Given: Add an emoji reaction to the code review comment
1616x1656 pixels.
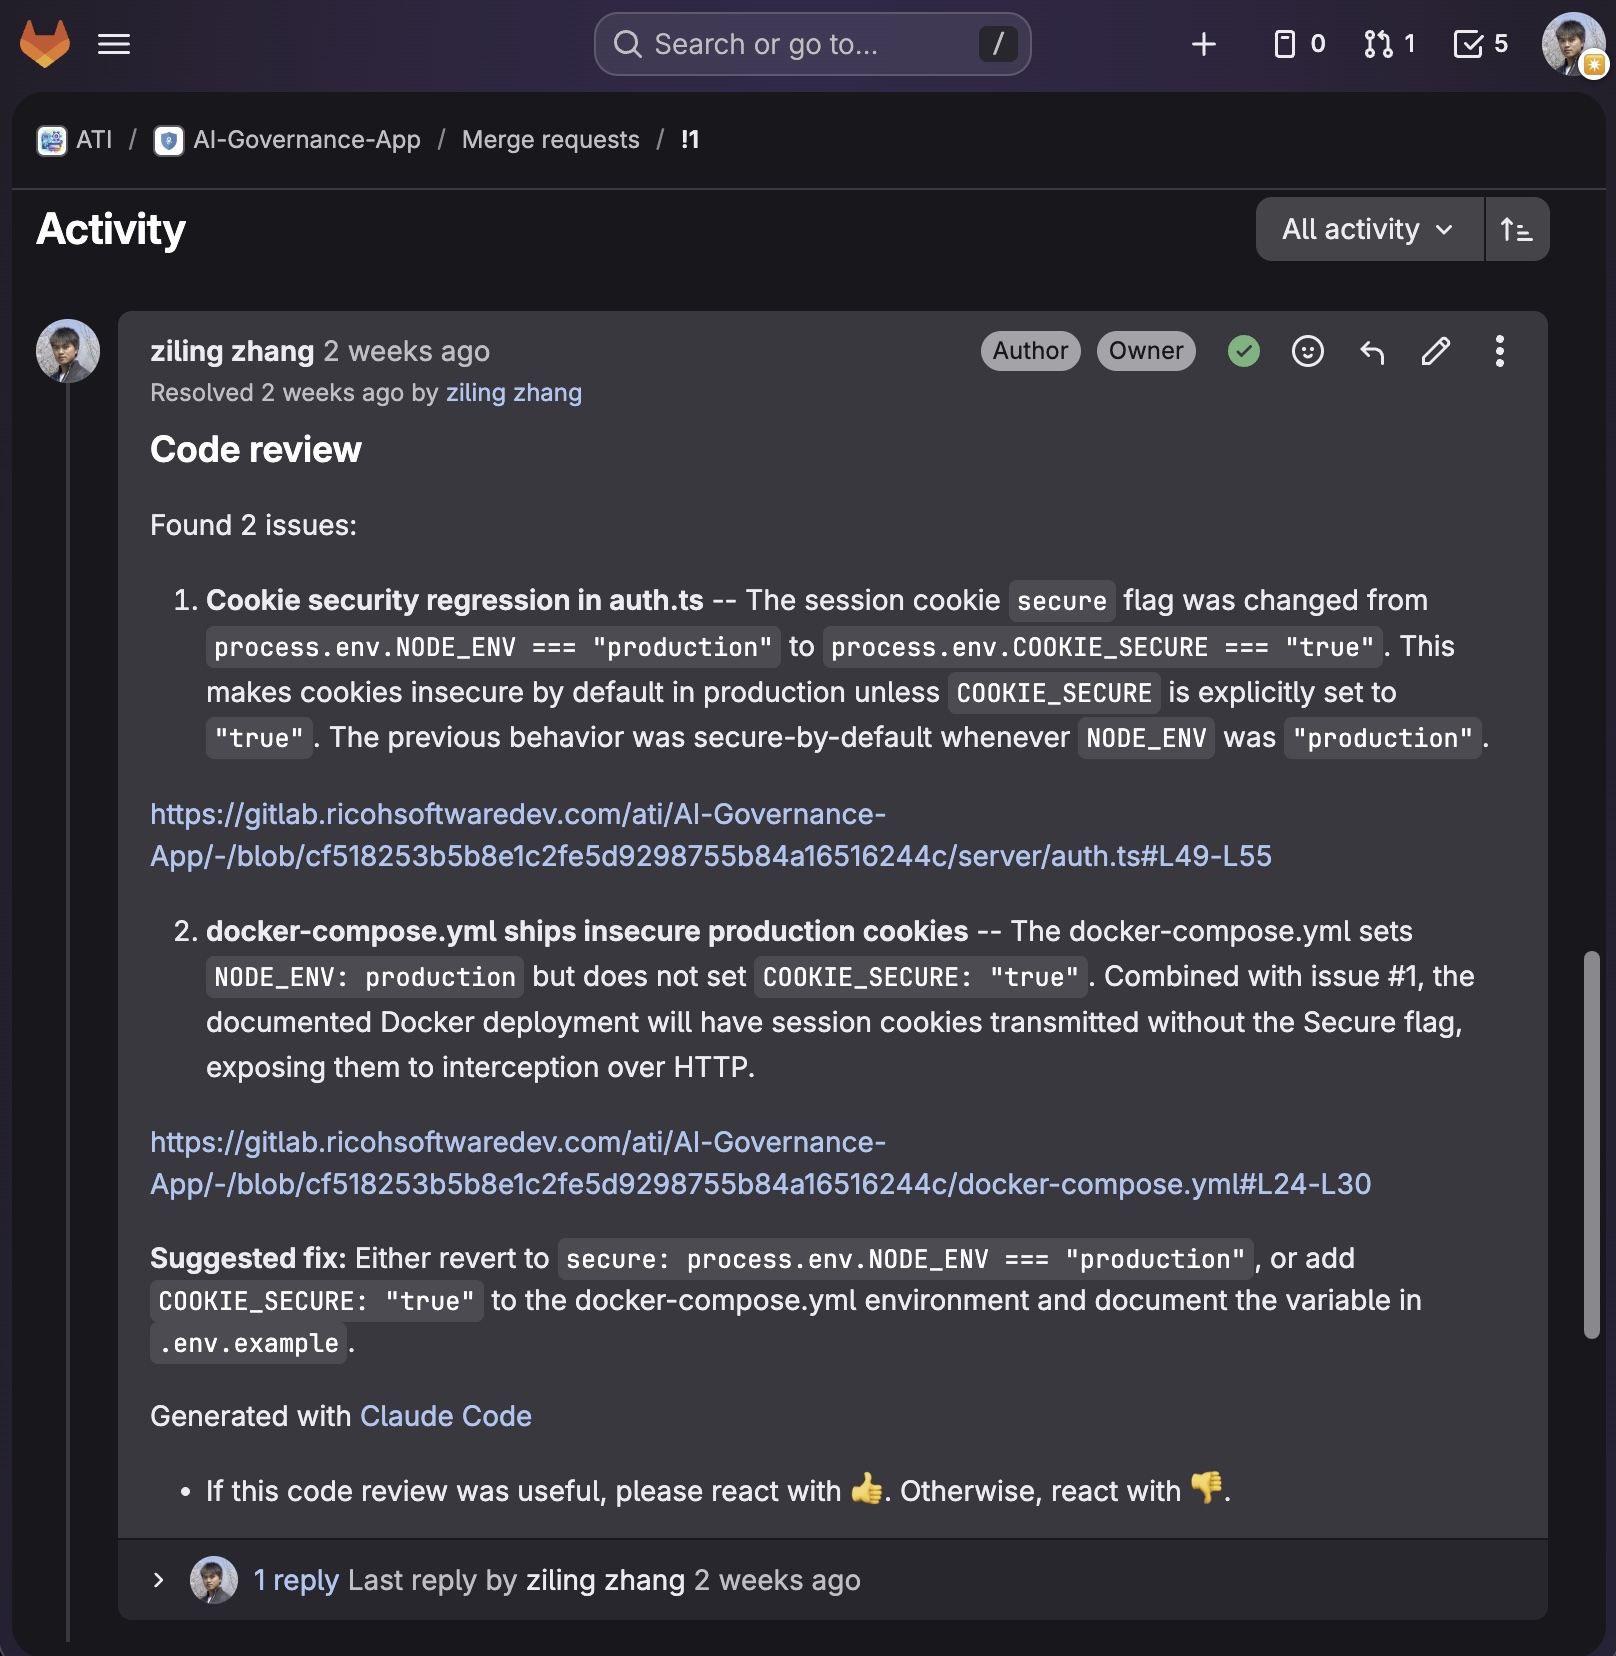Looking at the screenshot, I should click(1307, 352).
